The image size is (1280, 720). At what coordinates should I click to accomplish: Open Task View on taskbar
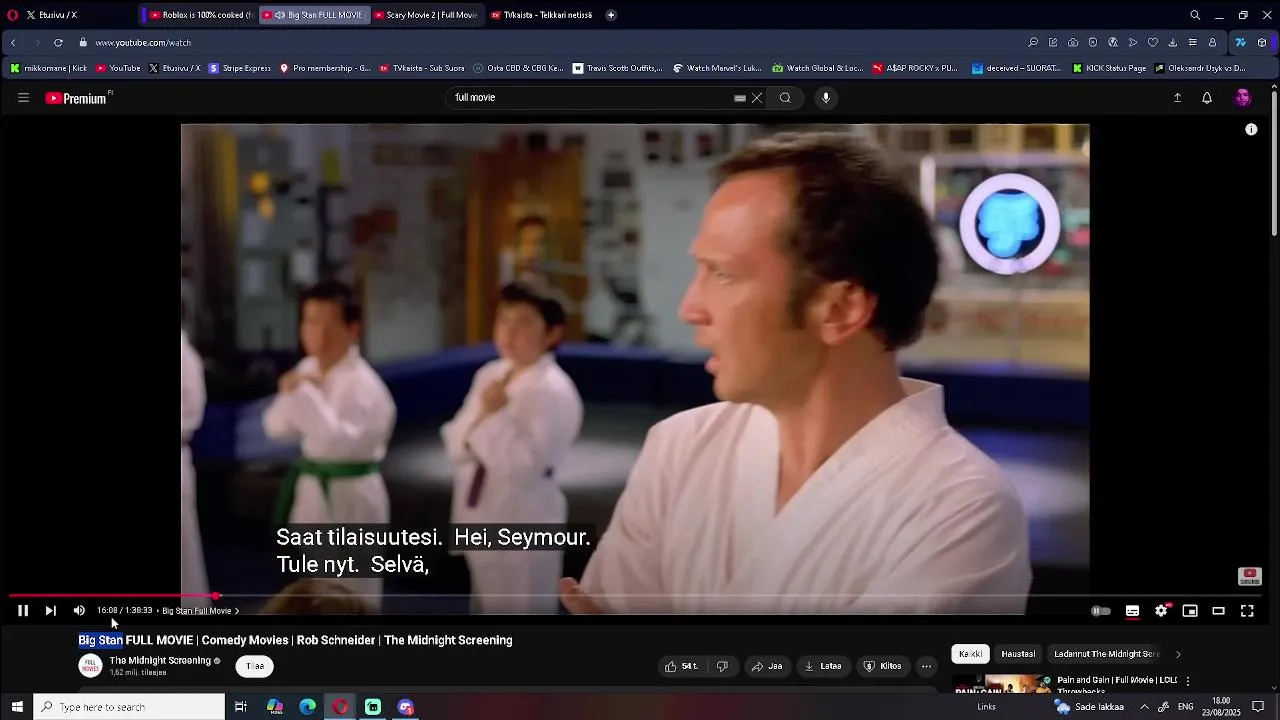(x=241, y=707)
